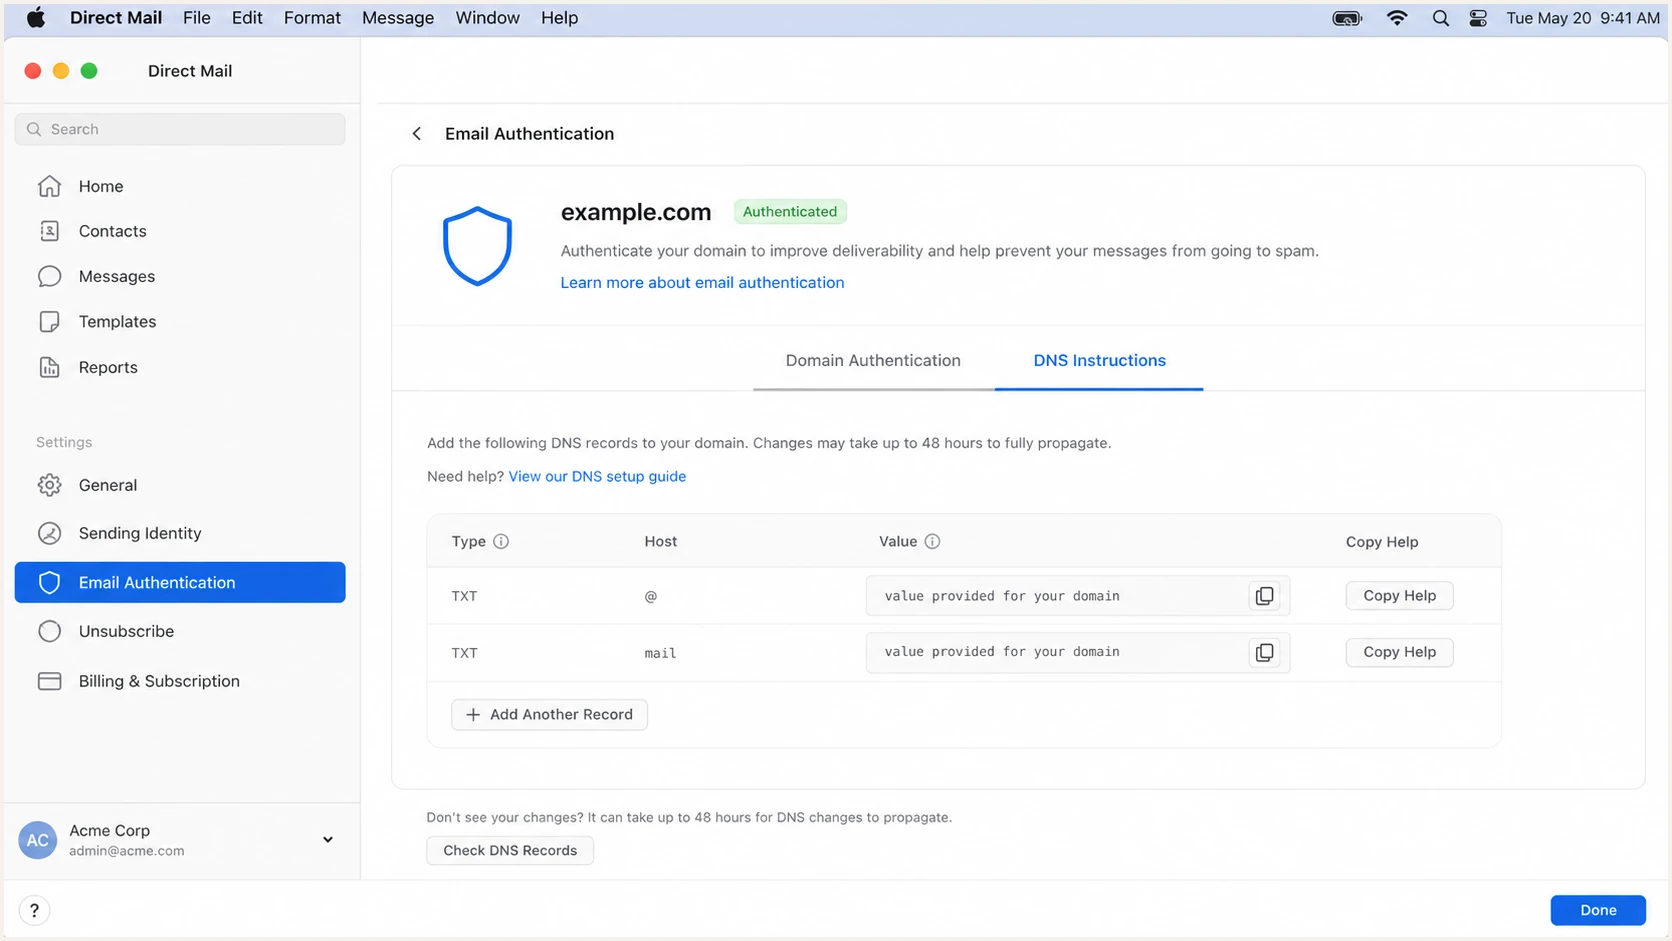Copy the value of the @ TXT record
Viewport: 1672px width, 941px height.
click(x=1264, y=596)
